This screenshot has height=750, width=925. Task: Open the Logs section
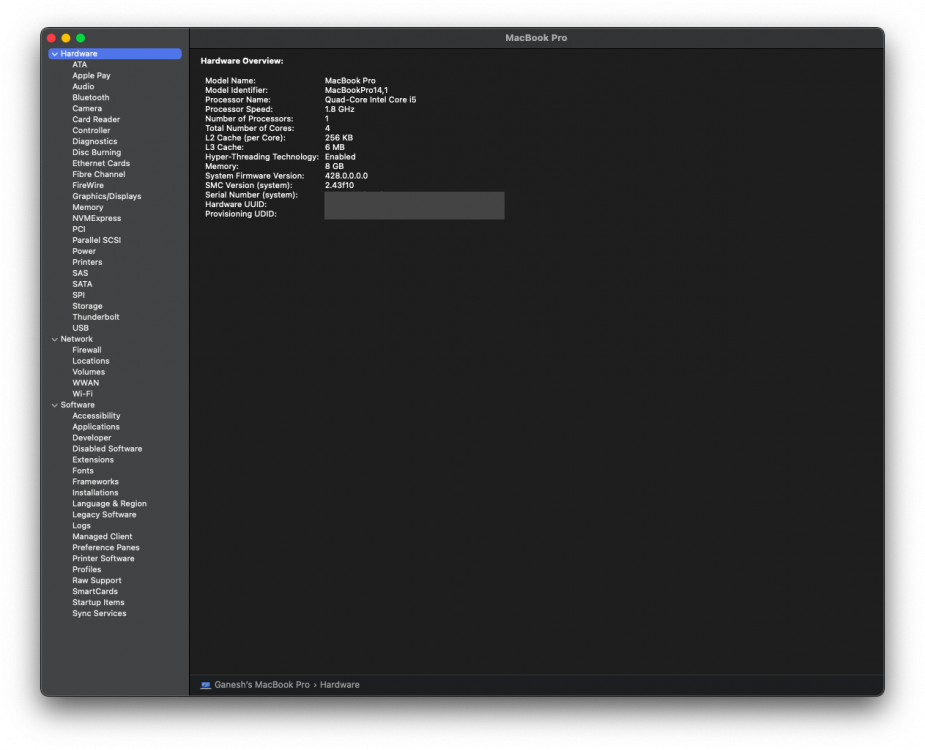click(x=81, y=526)
